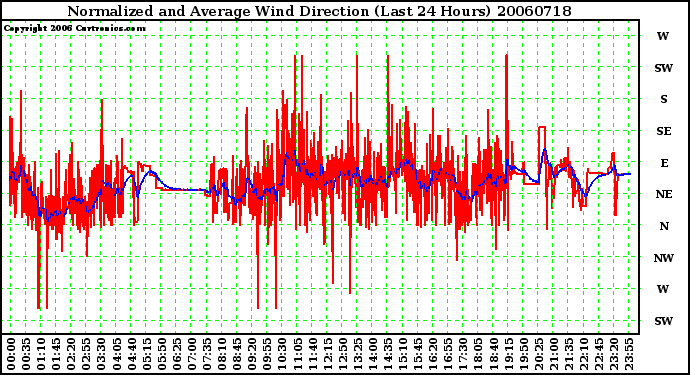Click the 13:25 time label

357,354
